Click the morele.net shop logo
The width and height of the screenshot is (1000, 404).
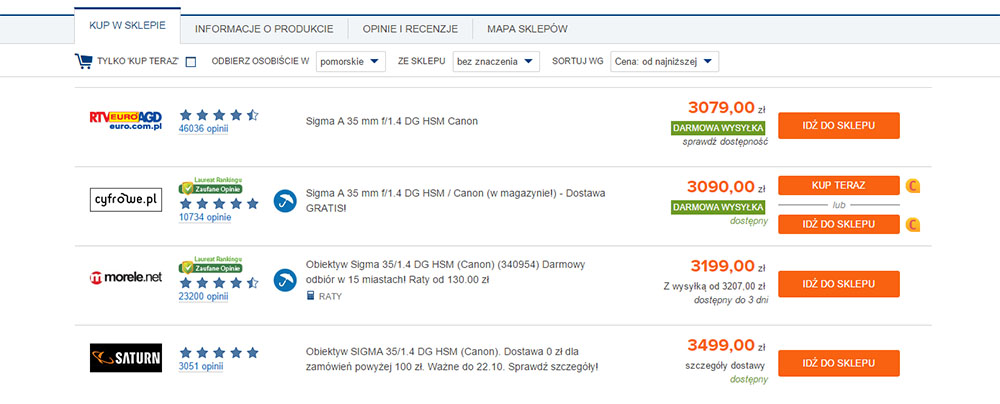point(126,278)
